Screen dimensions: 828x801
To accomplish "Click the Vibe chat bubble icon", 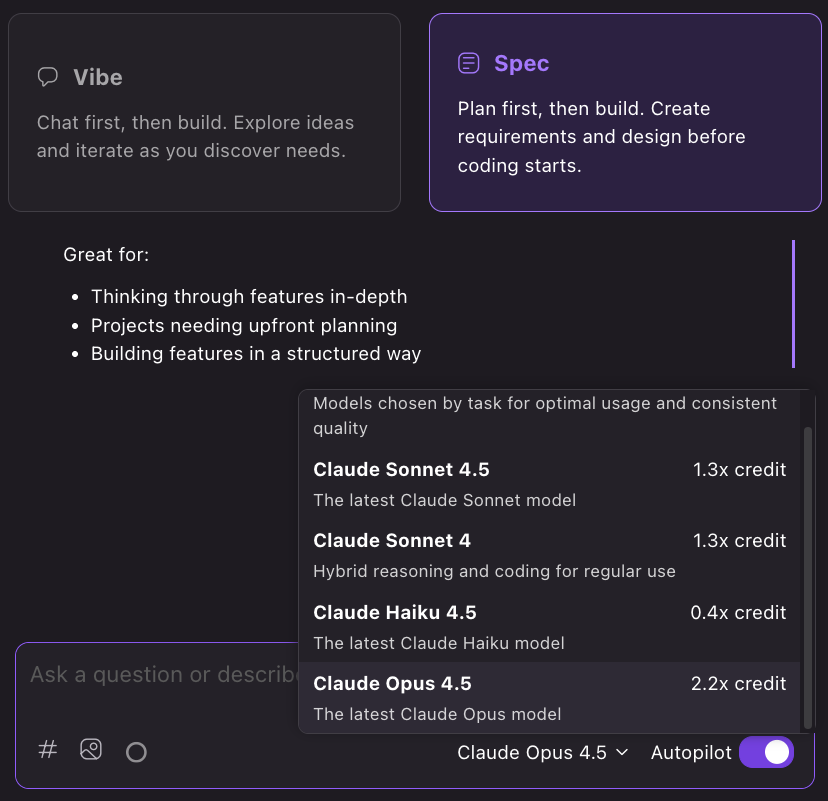I will [x=48, y=77].
